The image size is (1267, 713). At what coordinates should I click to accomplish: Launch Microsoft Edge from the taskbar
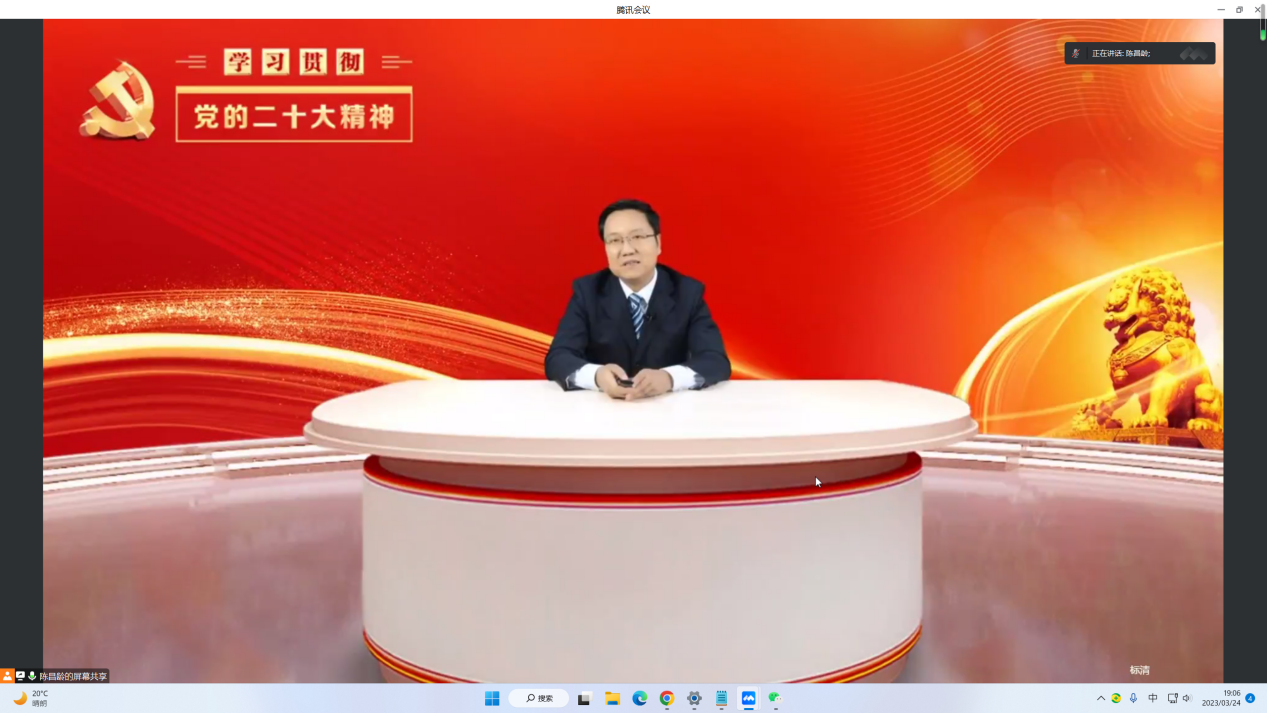tap(640, 698)
